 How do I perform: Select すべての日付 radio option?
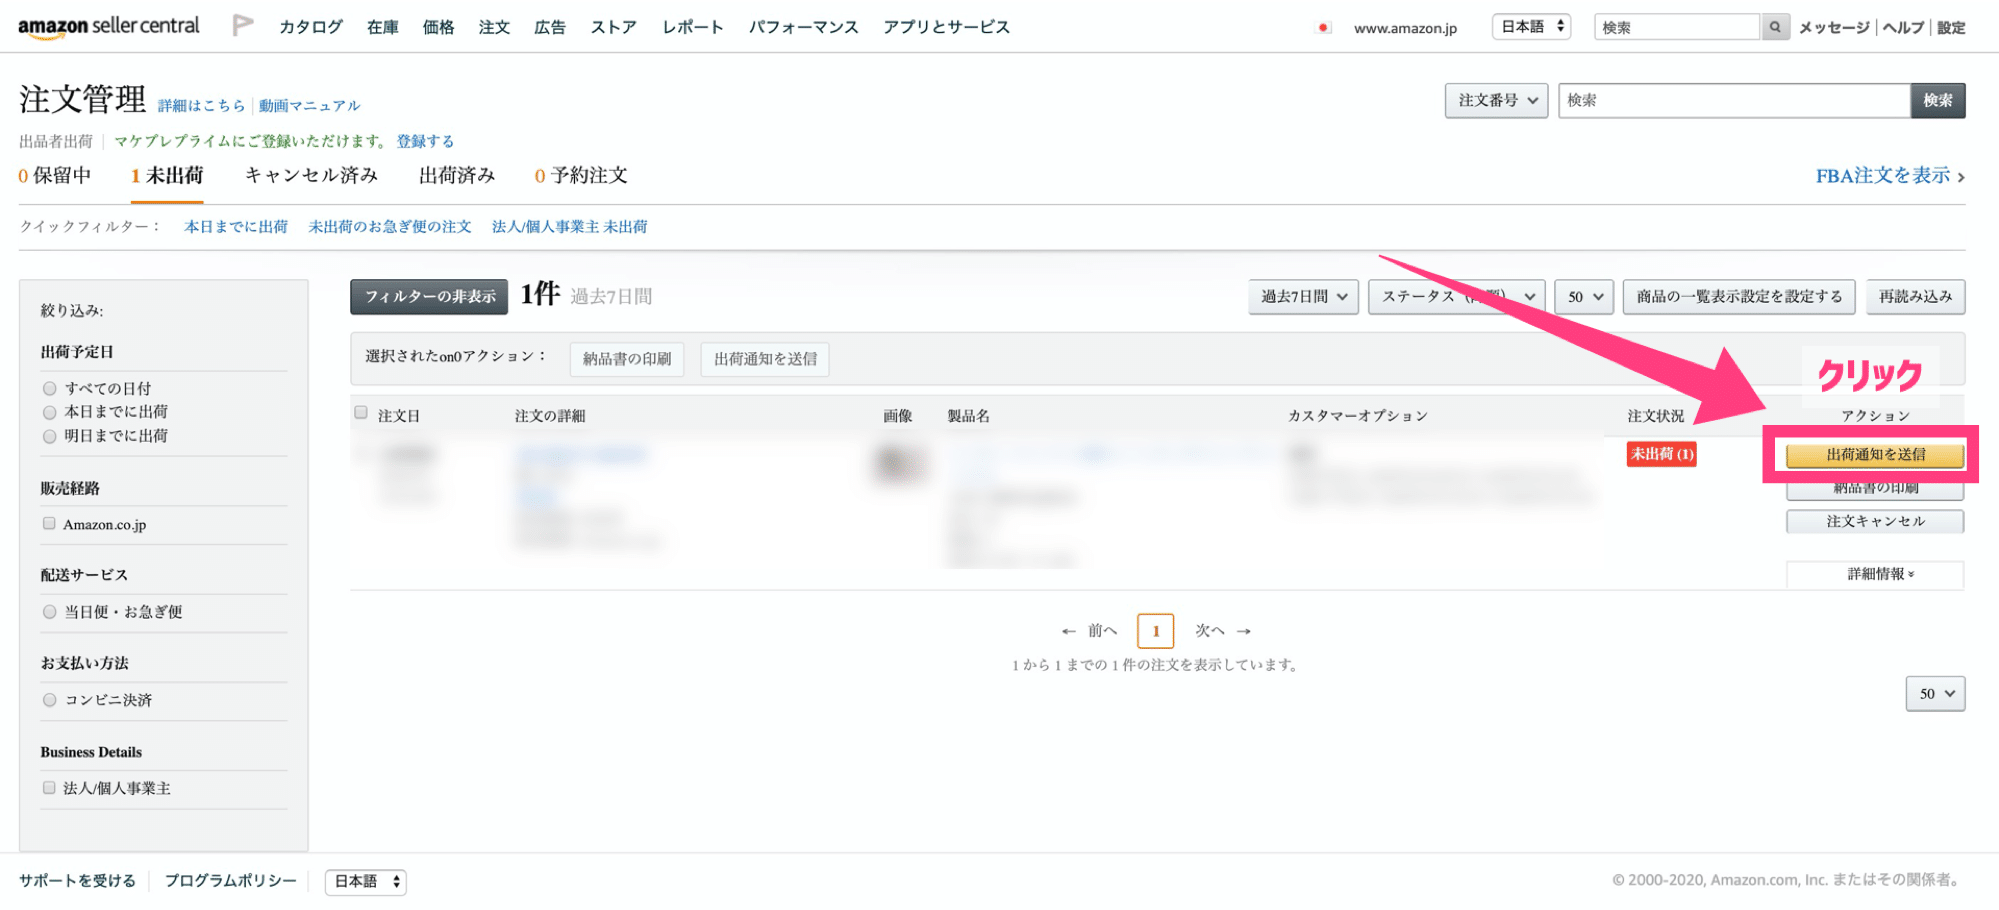tap(49, 388)
